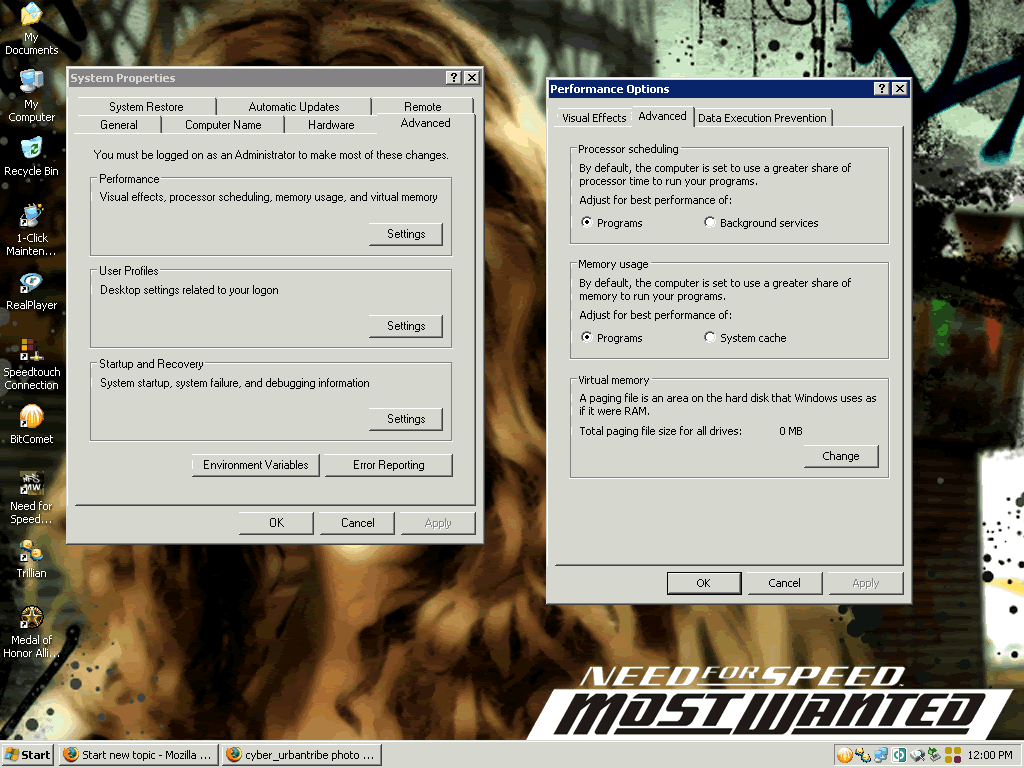This screenshot has width=1024, height=768.
Task: Switch to the Hardware tab
Action: (331, 125)
